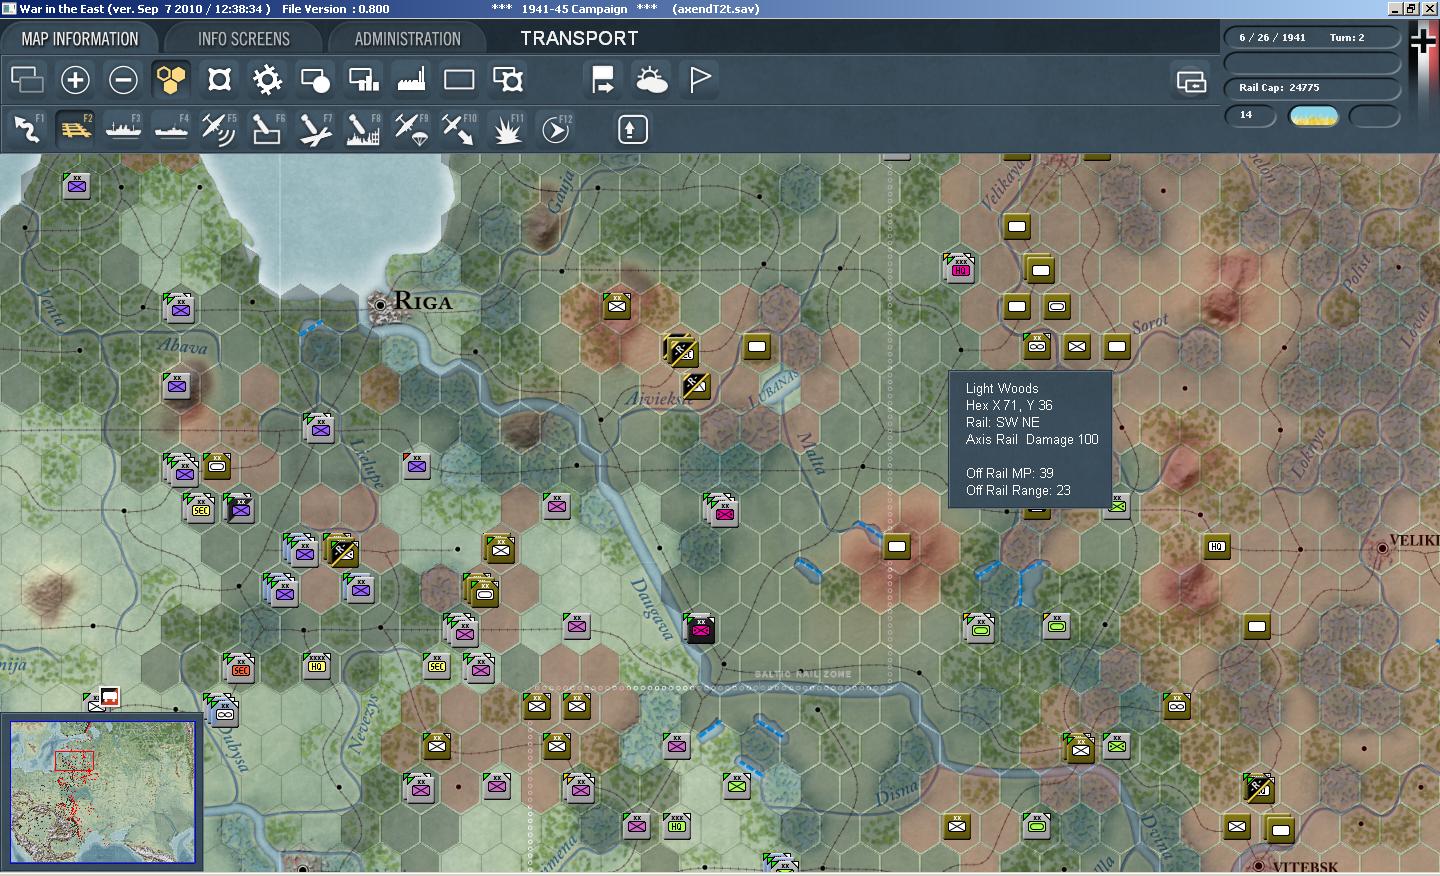Image resolution: width=1440 pixels, height=876 pixels.
Task: Click the Baltic Rail Zone map label
Action: (803, 674)
